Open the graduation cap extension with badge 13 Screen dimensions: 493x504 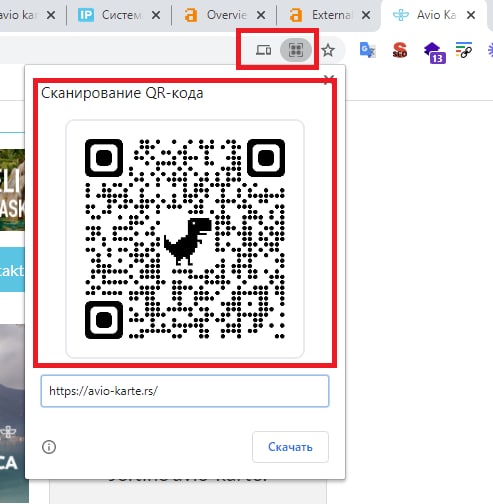click(x=434, y=53)
